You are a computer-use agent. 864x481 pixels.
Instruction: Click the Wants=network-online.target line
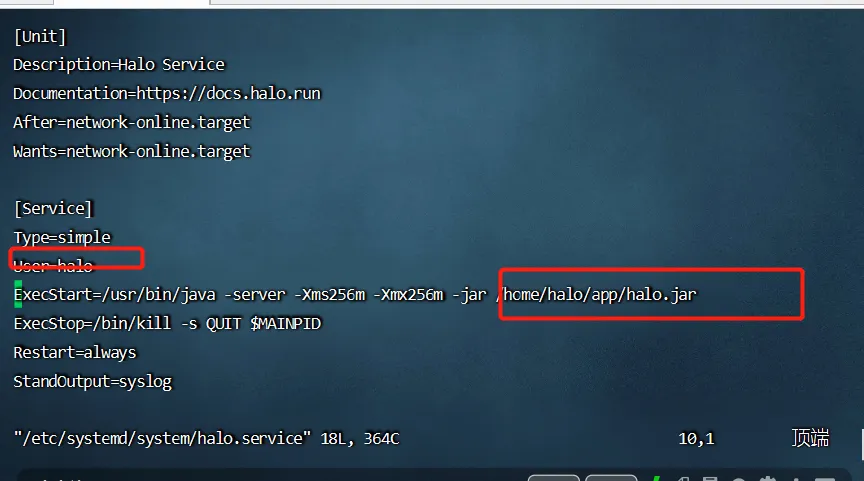tap(132, 152)
